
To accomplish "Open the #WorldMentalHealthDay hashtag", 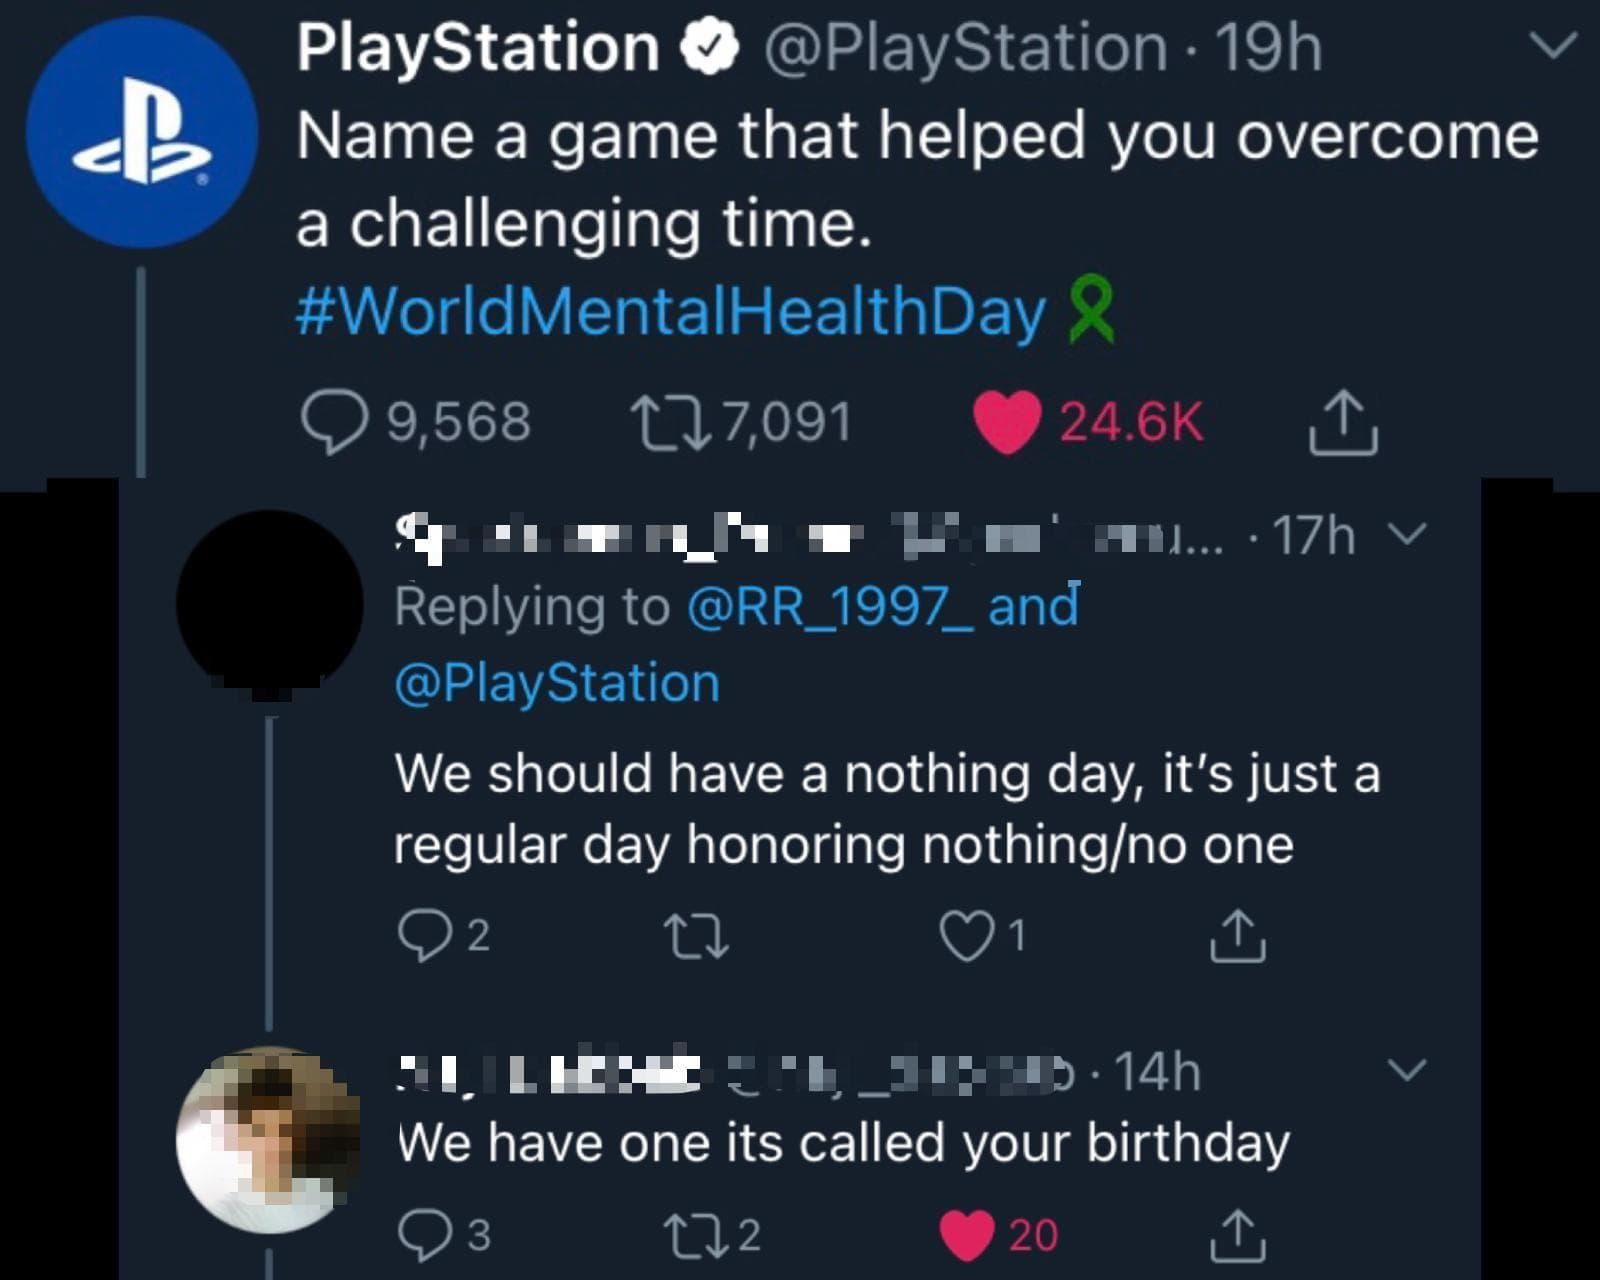I will tap(670, 311).
